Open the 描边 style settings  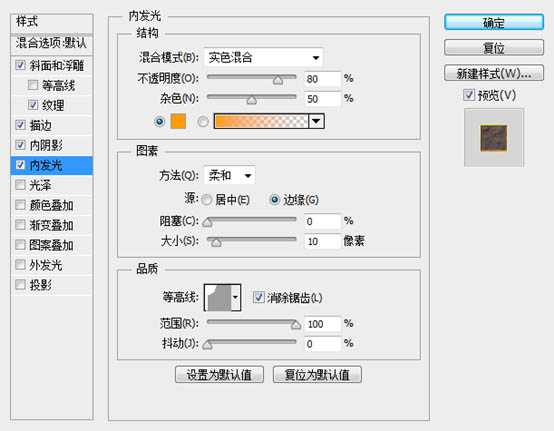pos(41,125)
